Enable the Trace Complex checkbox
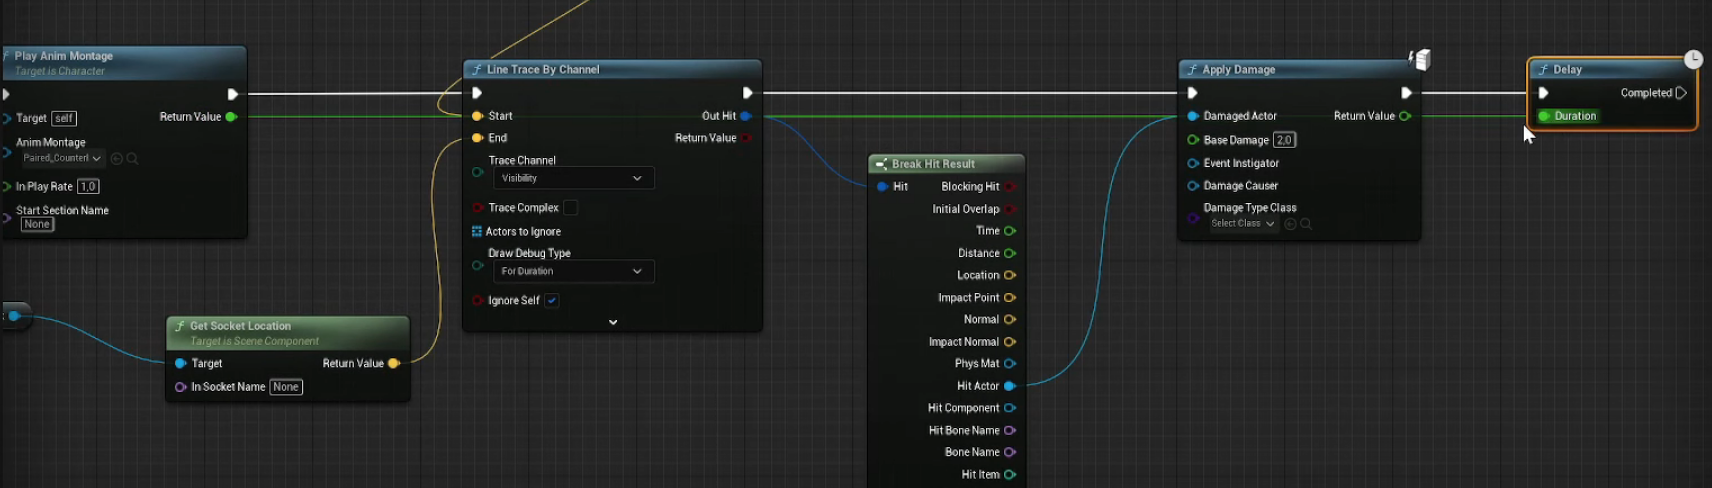The height and width of the screenshot is (488, 1712). [570, 208]
